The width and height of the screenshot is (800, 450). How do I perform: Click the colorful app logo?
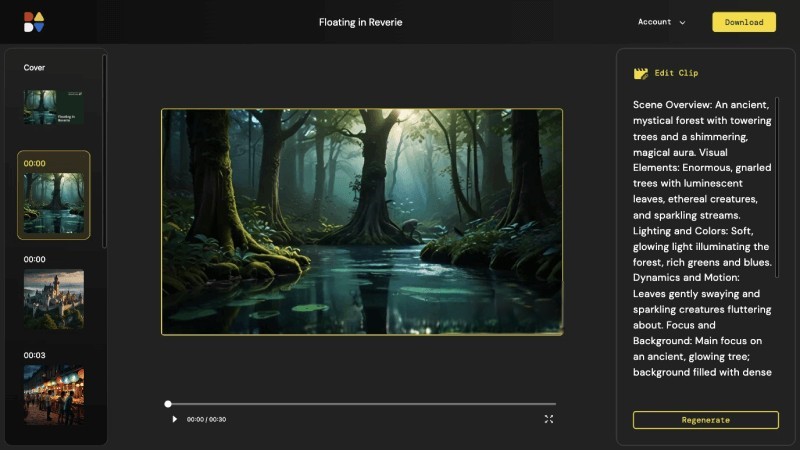(34, 22)
